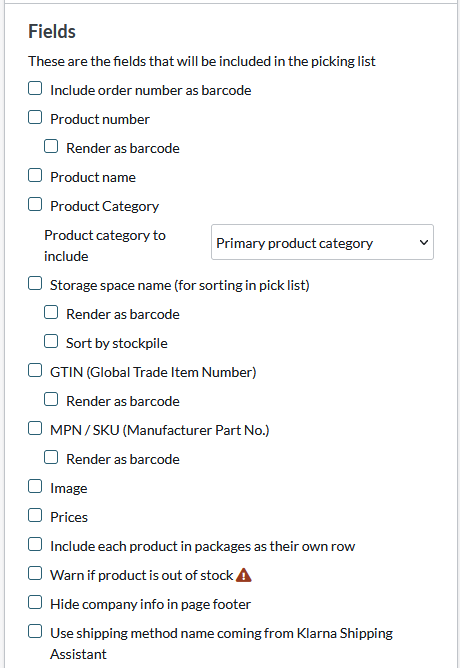Open the Primary product category dropdown
The height and width of the screenshot is (668, 460).
(322, 242)
